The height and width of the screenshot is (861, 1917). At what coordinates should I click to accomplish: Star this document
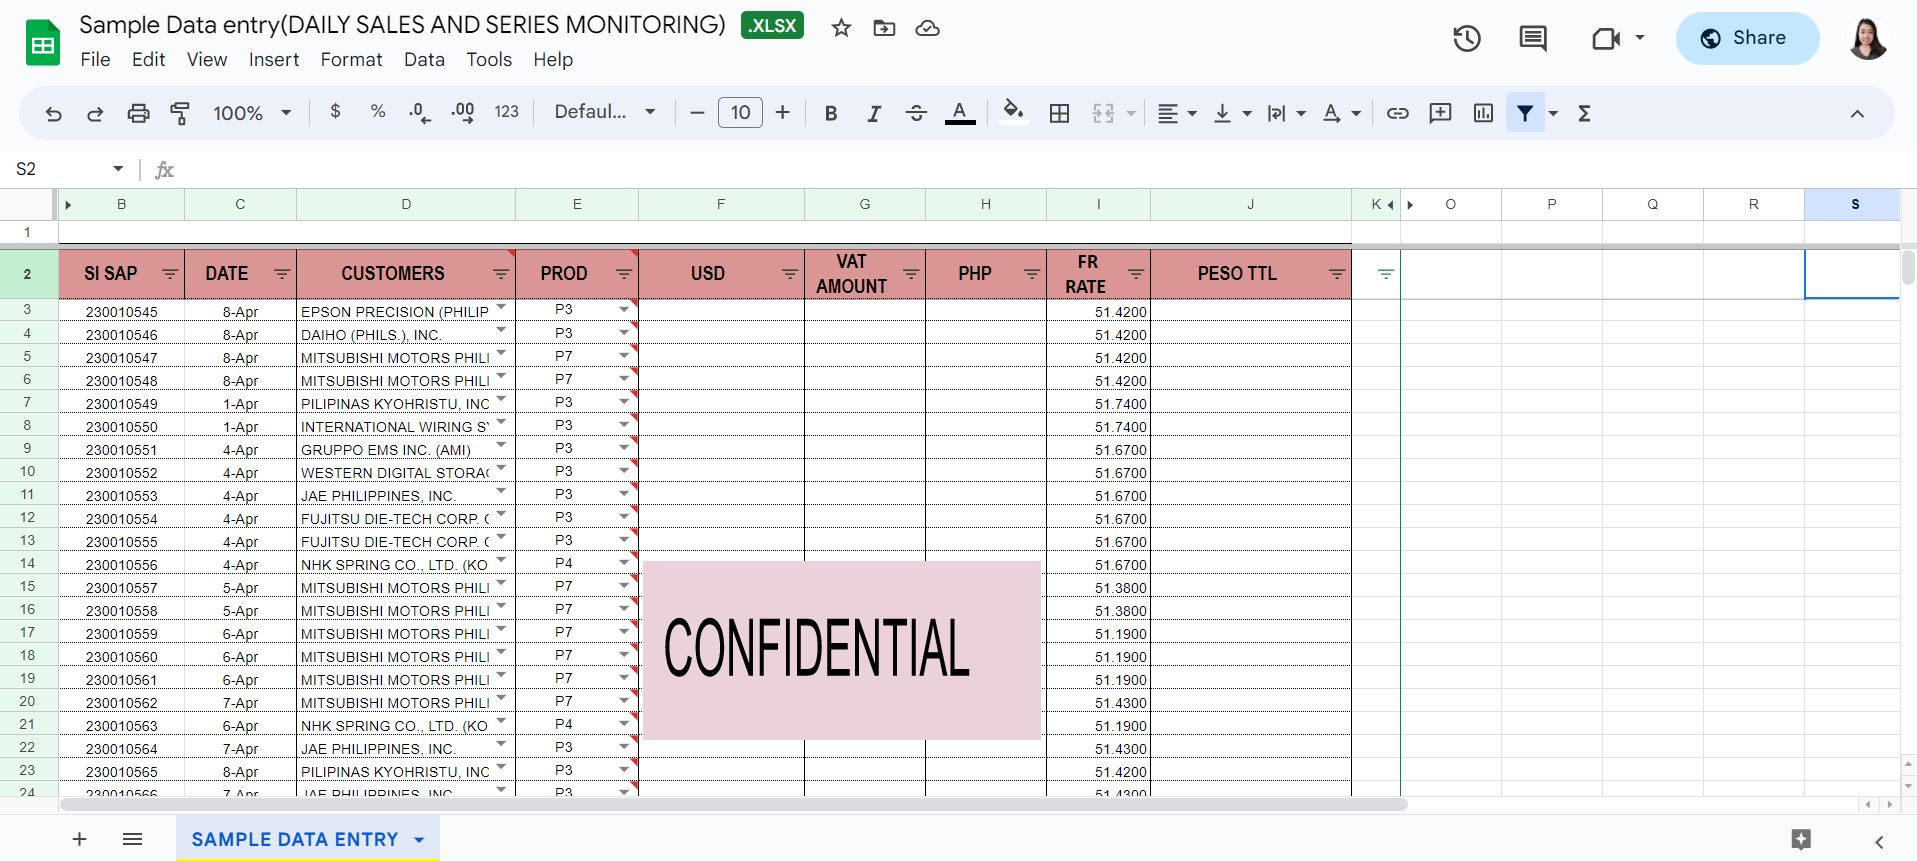coord(841,28)
